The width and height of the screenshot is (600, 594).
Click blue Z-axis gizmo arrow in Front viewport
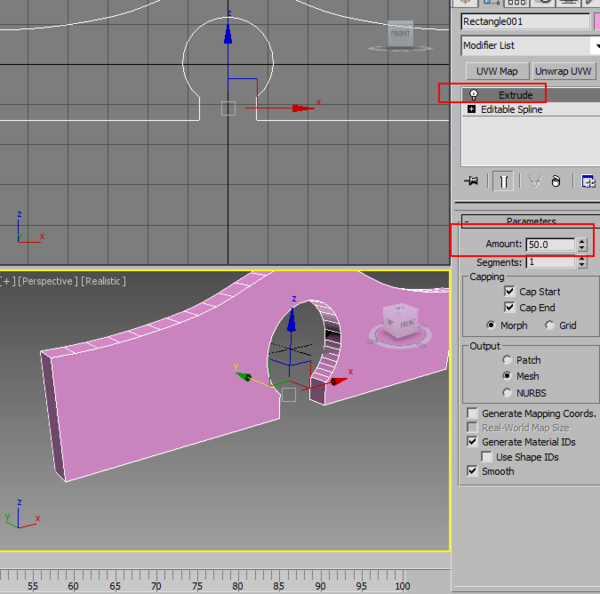228,34
